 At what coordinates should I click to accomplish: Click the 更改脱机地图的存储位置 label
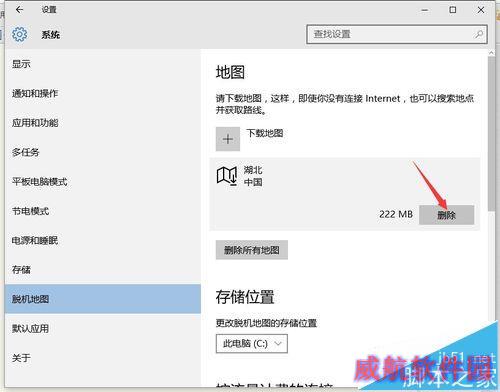(266, 323)
